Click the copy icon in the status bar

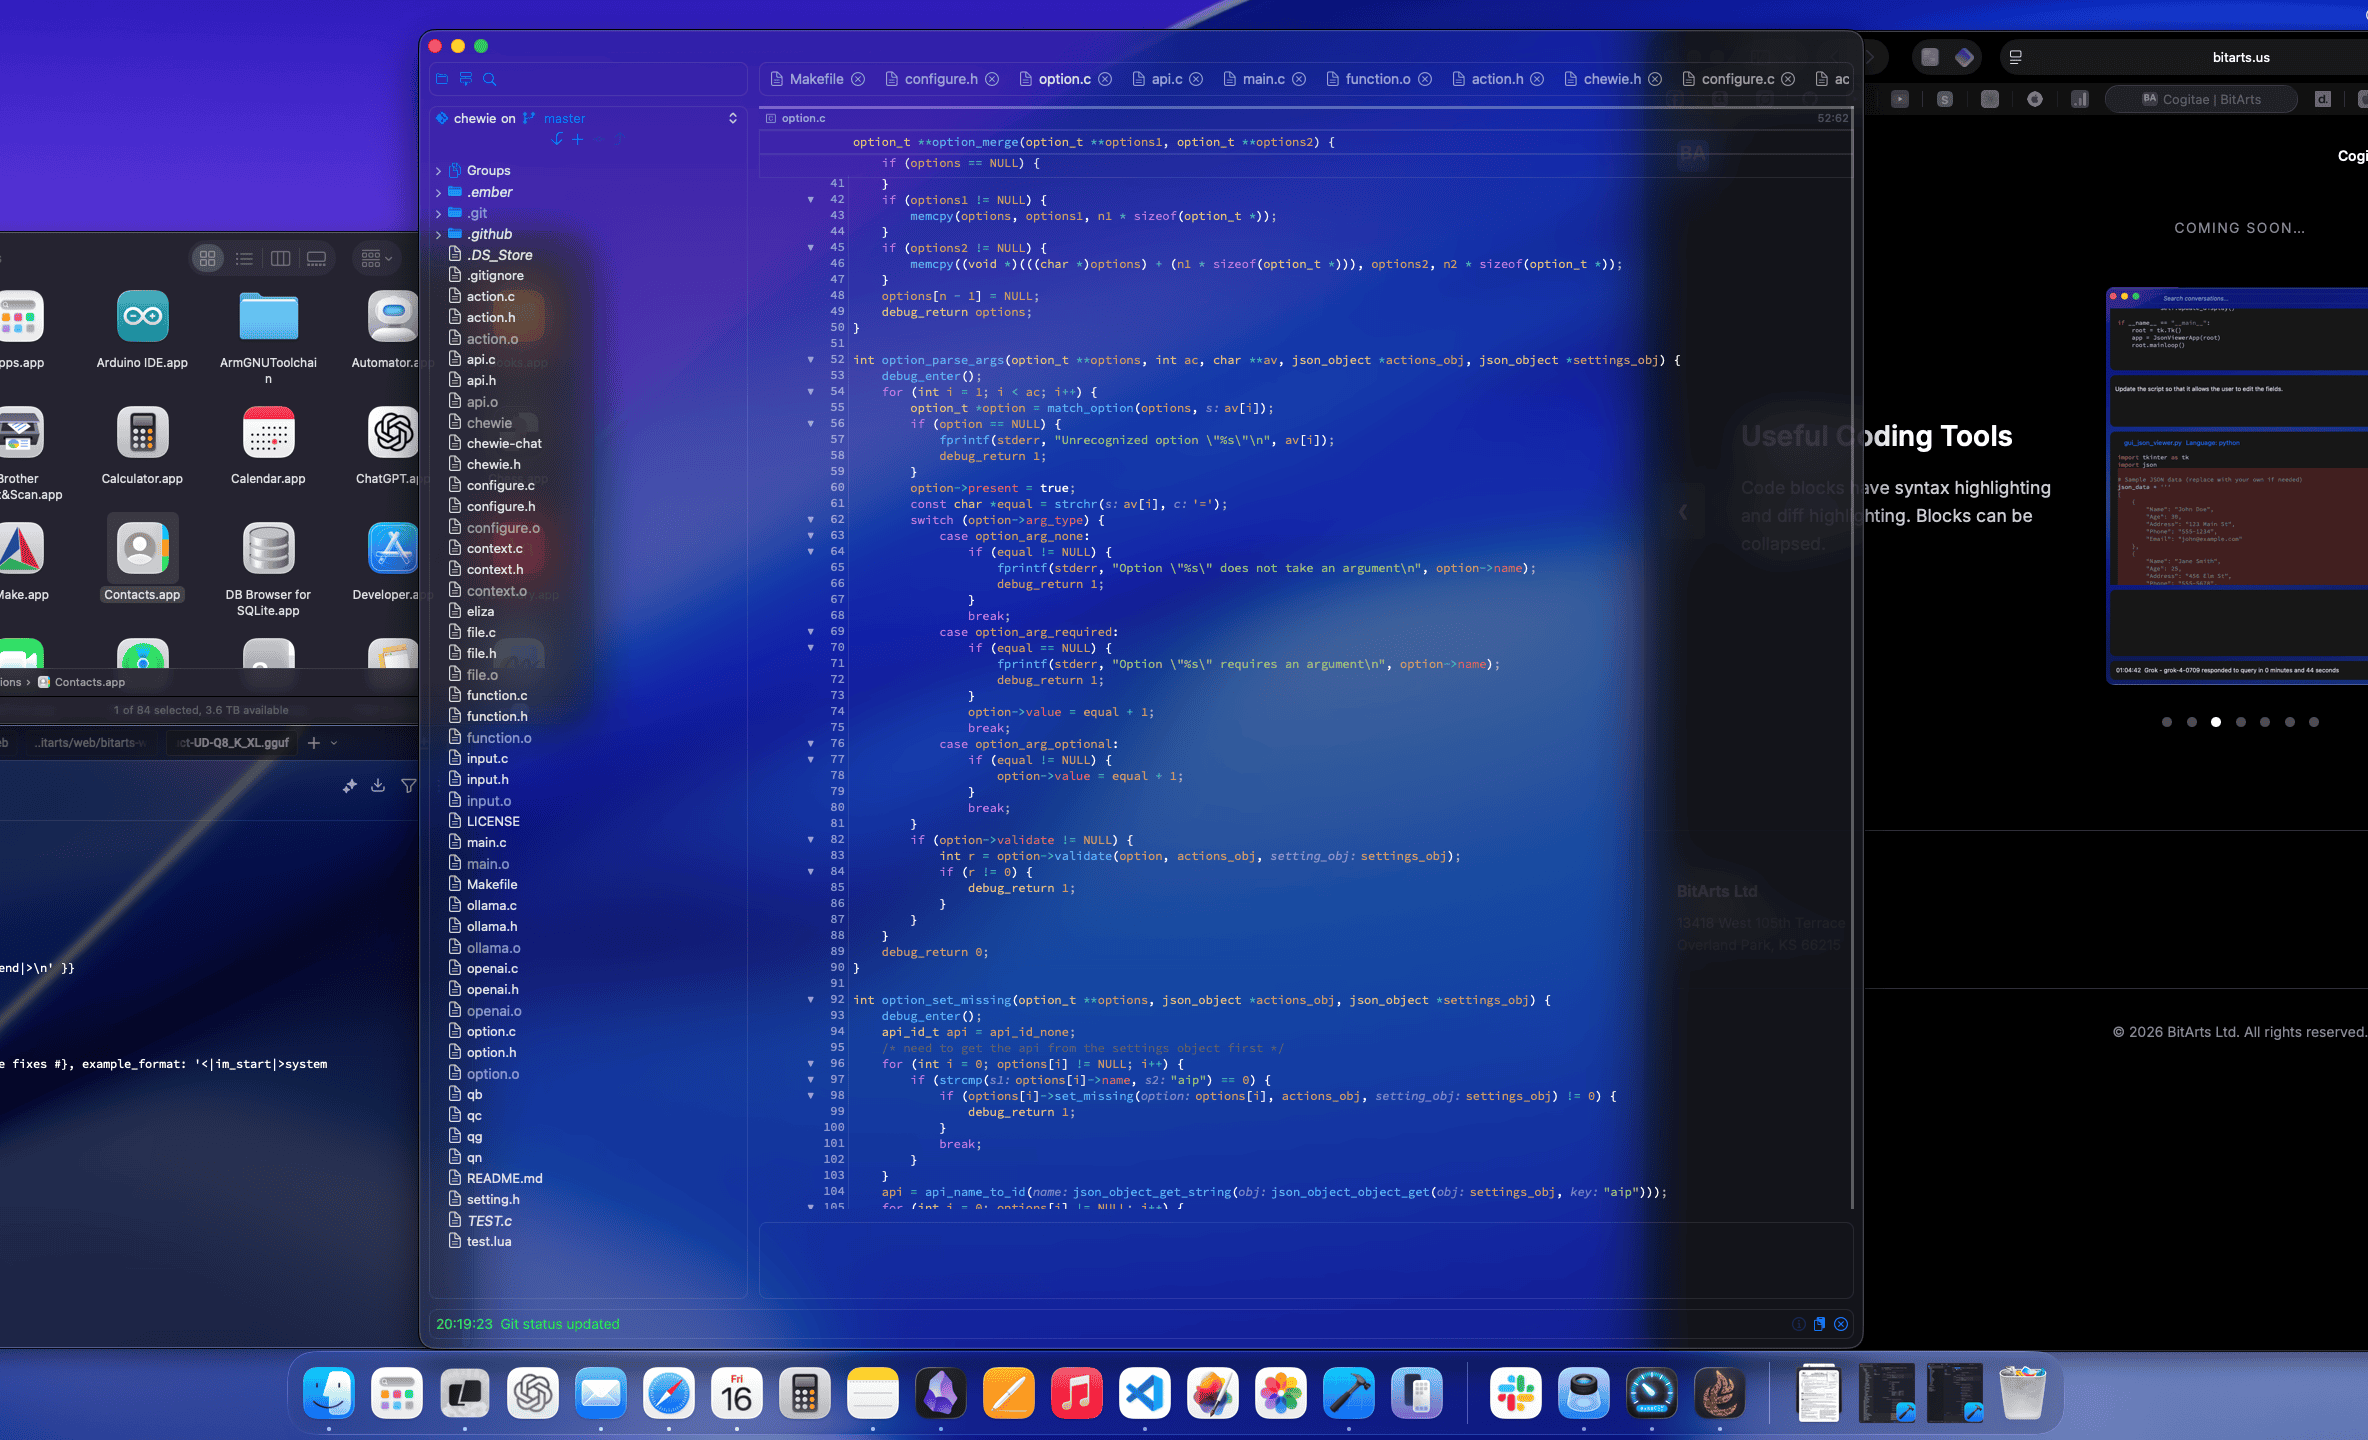[1819, 1324]
